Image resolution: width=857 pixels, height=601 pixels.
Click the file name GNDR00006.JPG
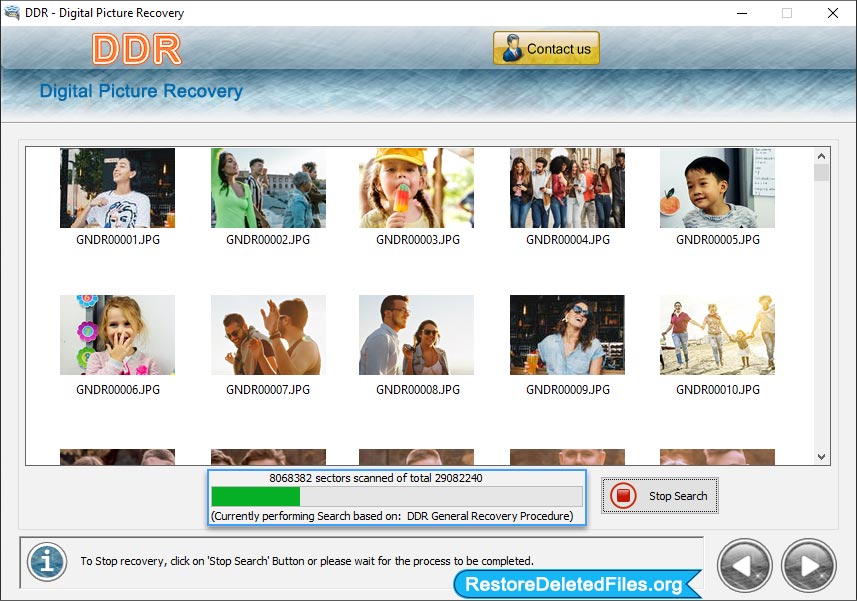click(x=118, y=390)
